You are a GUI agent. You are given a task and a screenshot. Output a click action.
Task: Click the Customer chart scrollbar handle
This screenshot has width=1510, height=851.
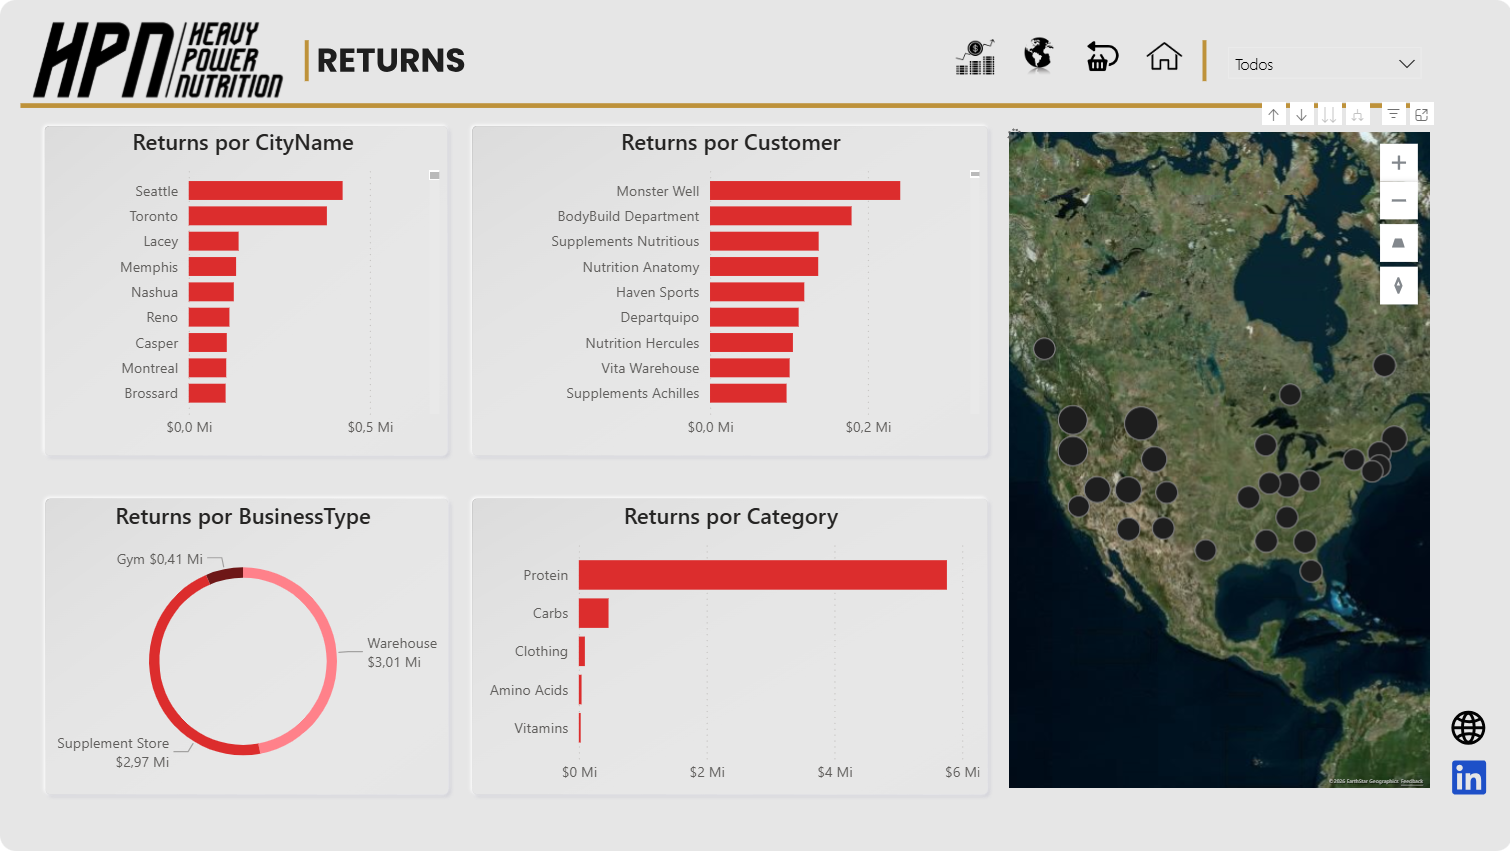[x=975, y=174]
